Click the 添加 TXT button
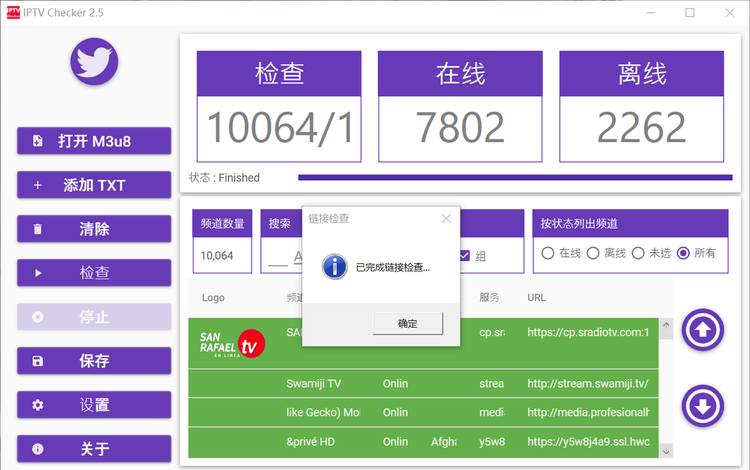Viewport: 750px width, 470px height. pyautogui.click(x=94, y=185)
